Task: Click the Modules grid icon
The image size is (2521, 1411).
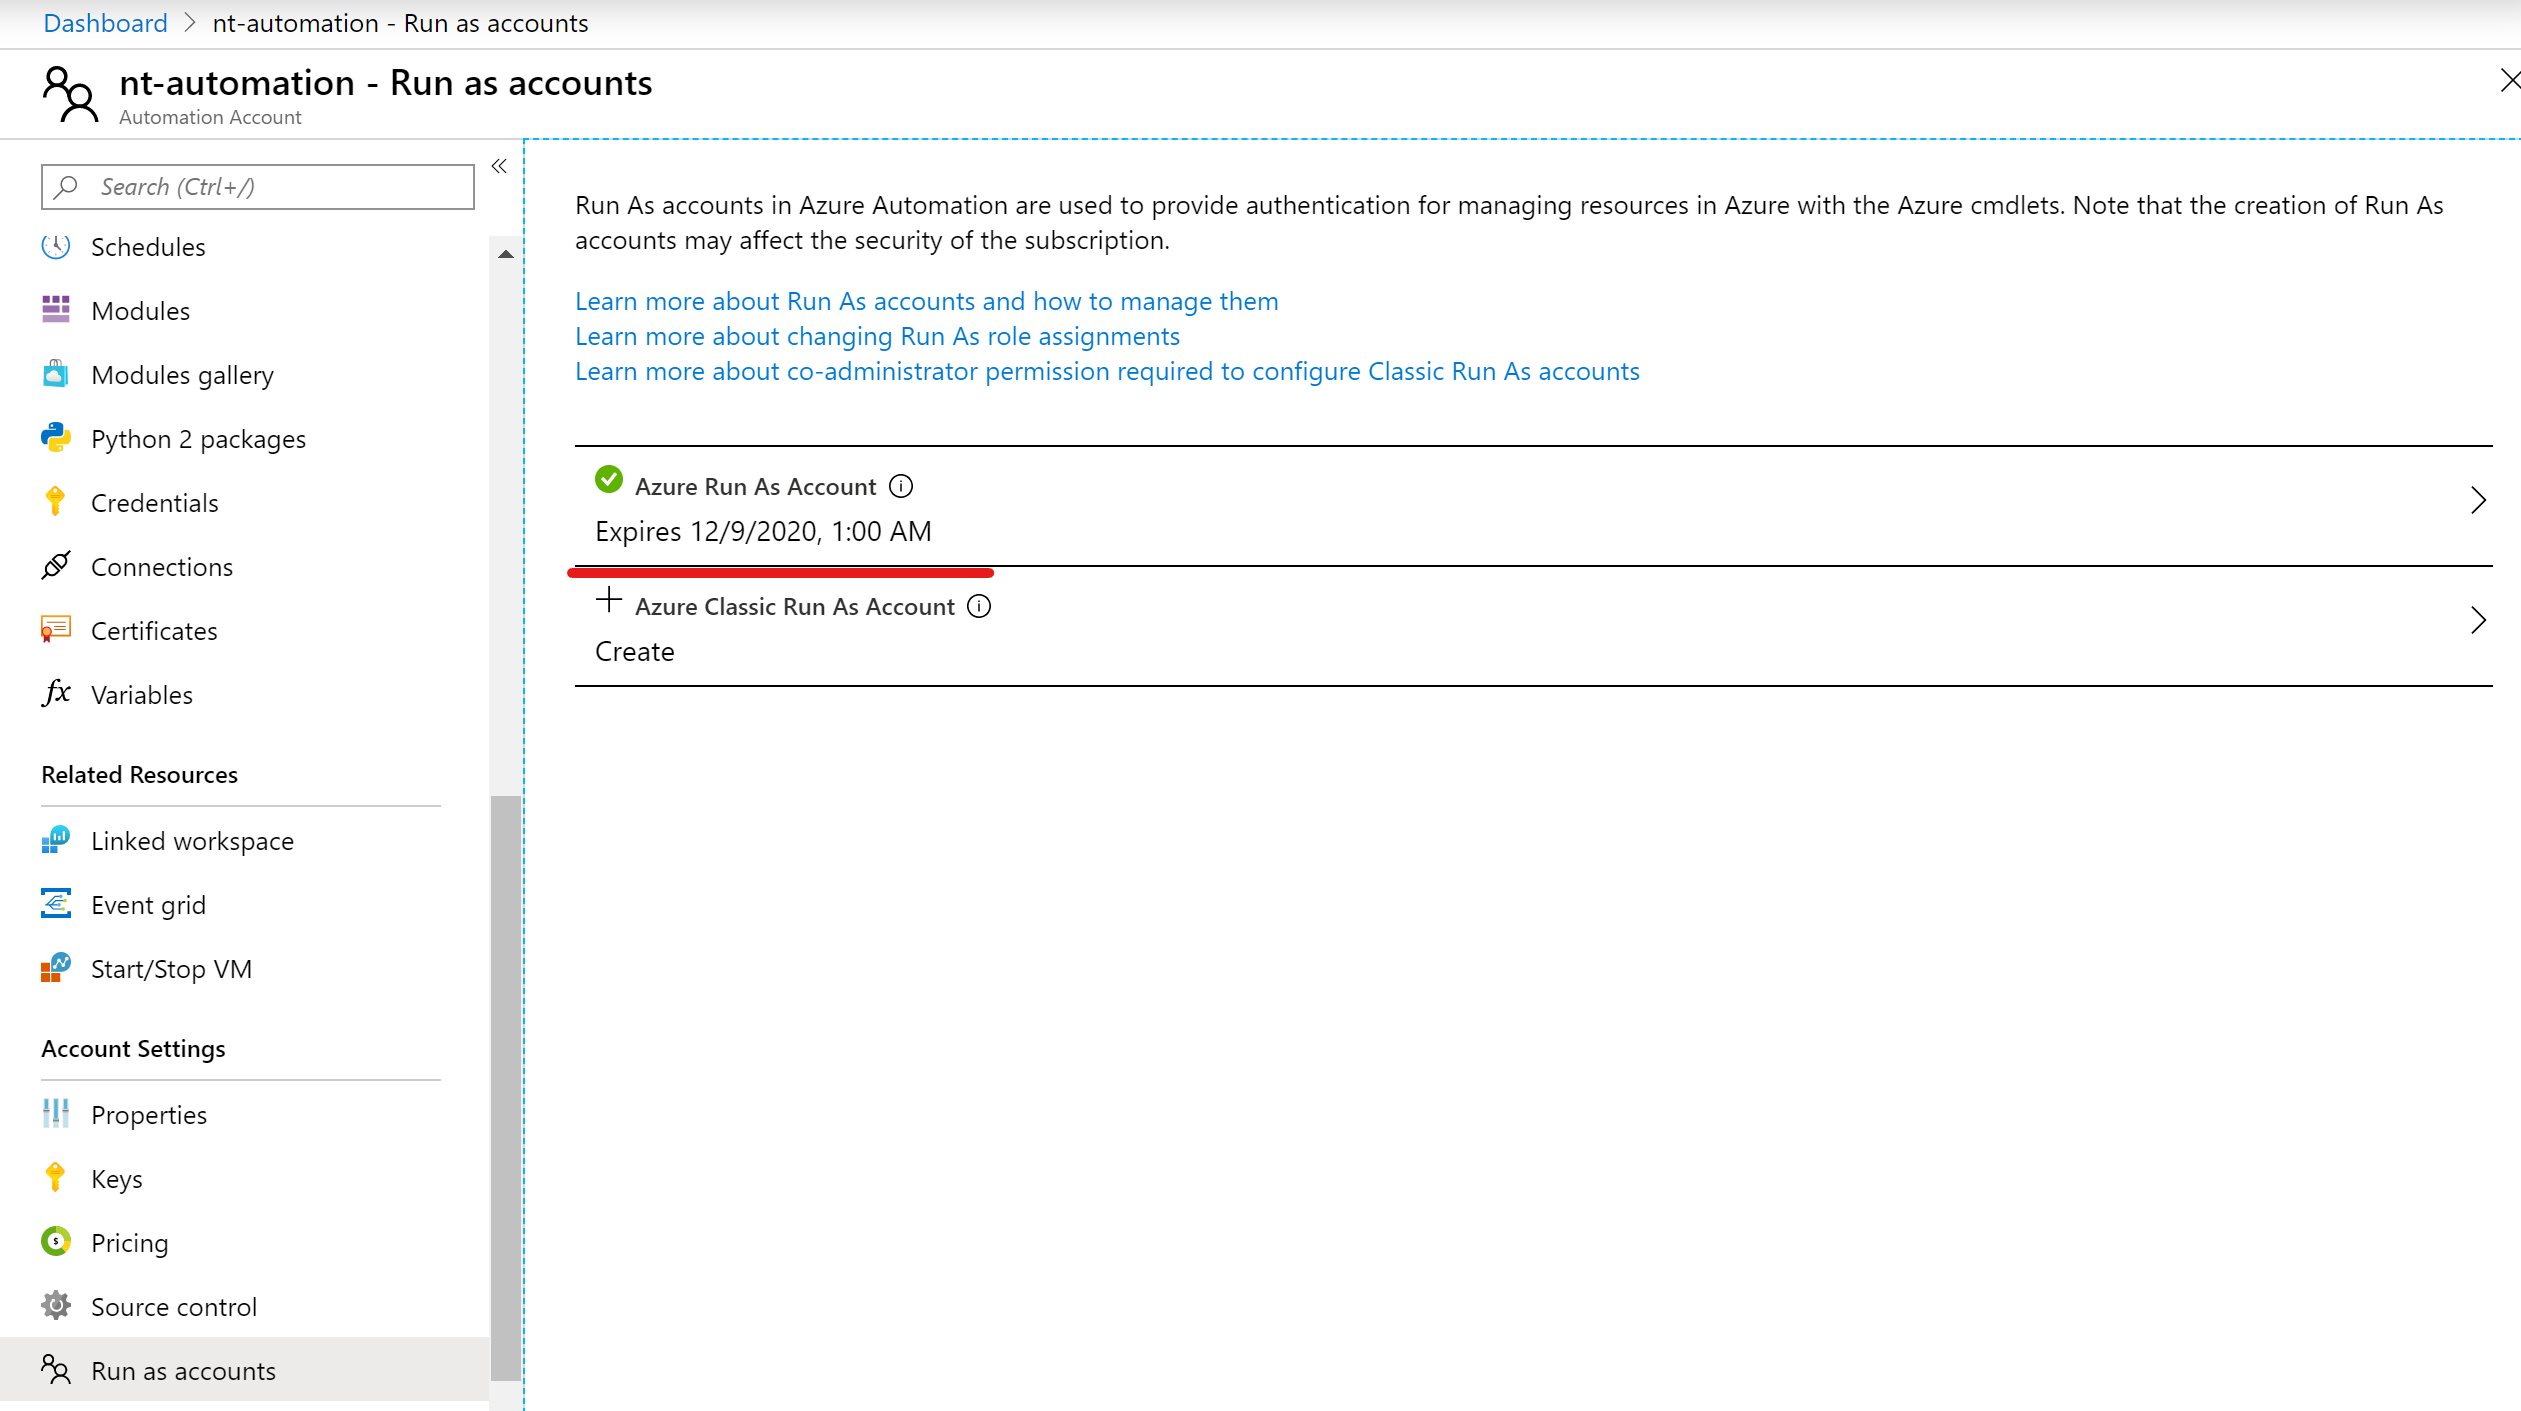Action: 56,310
